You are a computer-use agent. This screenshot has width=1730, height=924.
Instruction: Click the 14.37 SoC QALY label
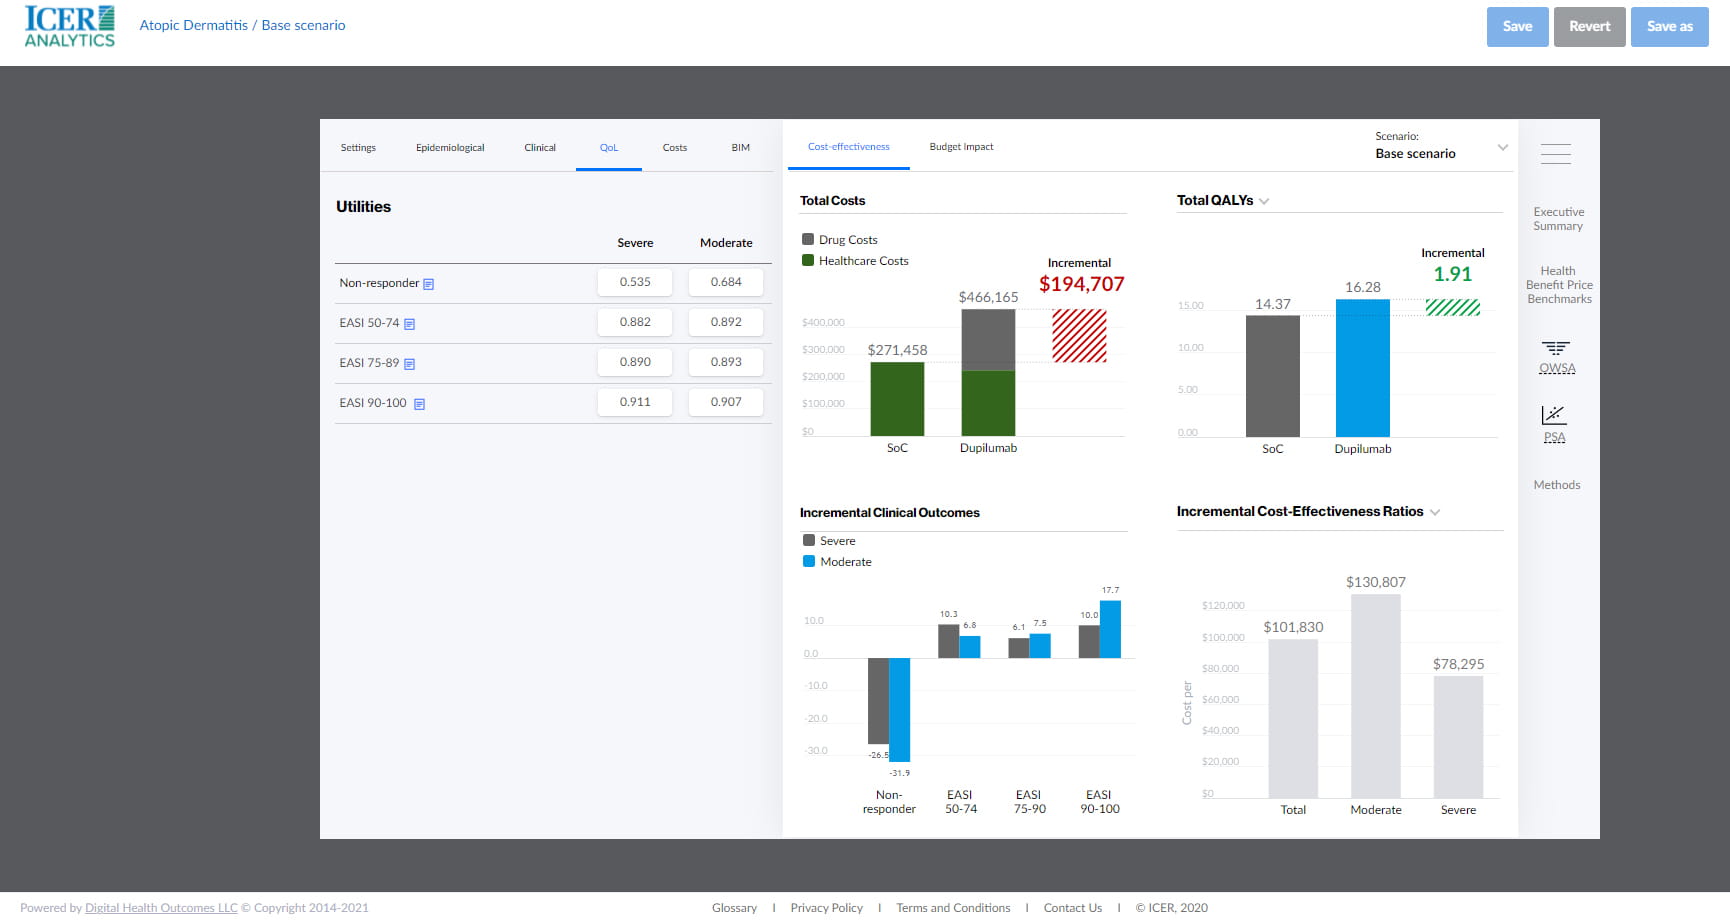click(x=1272, y=304)
